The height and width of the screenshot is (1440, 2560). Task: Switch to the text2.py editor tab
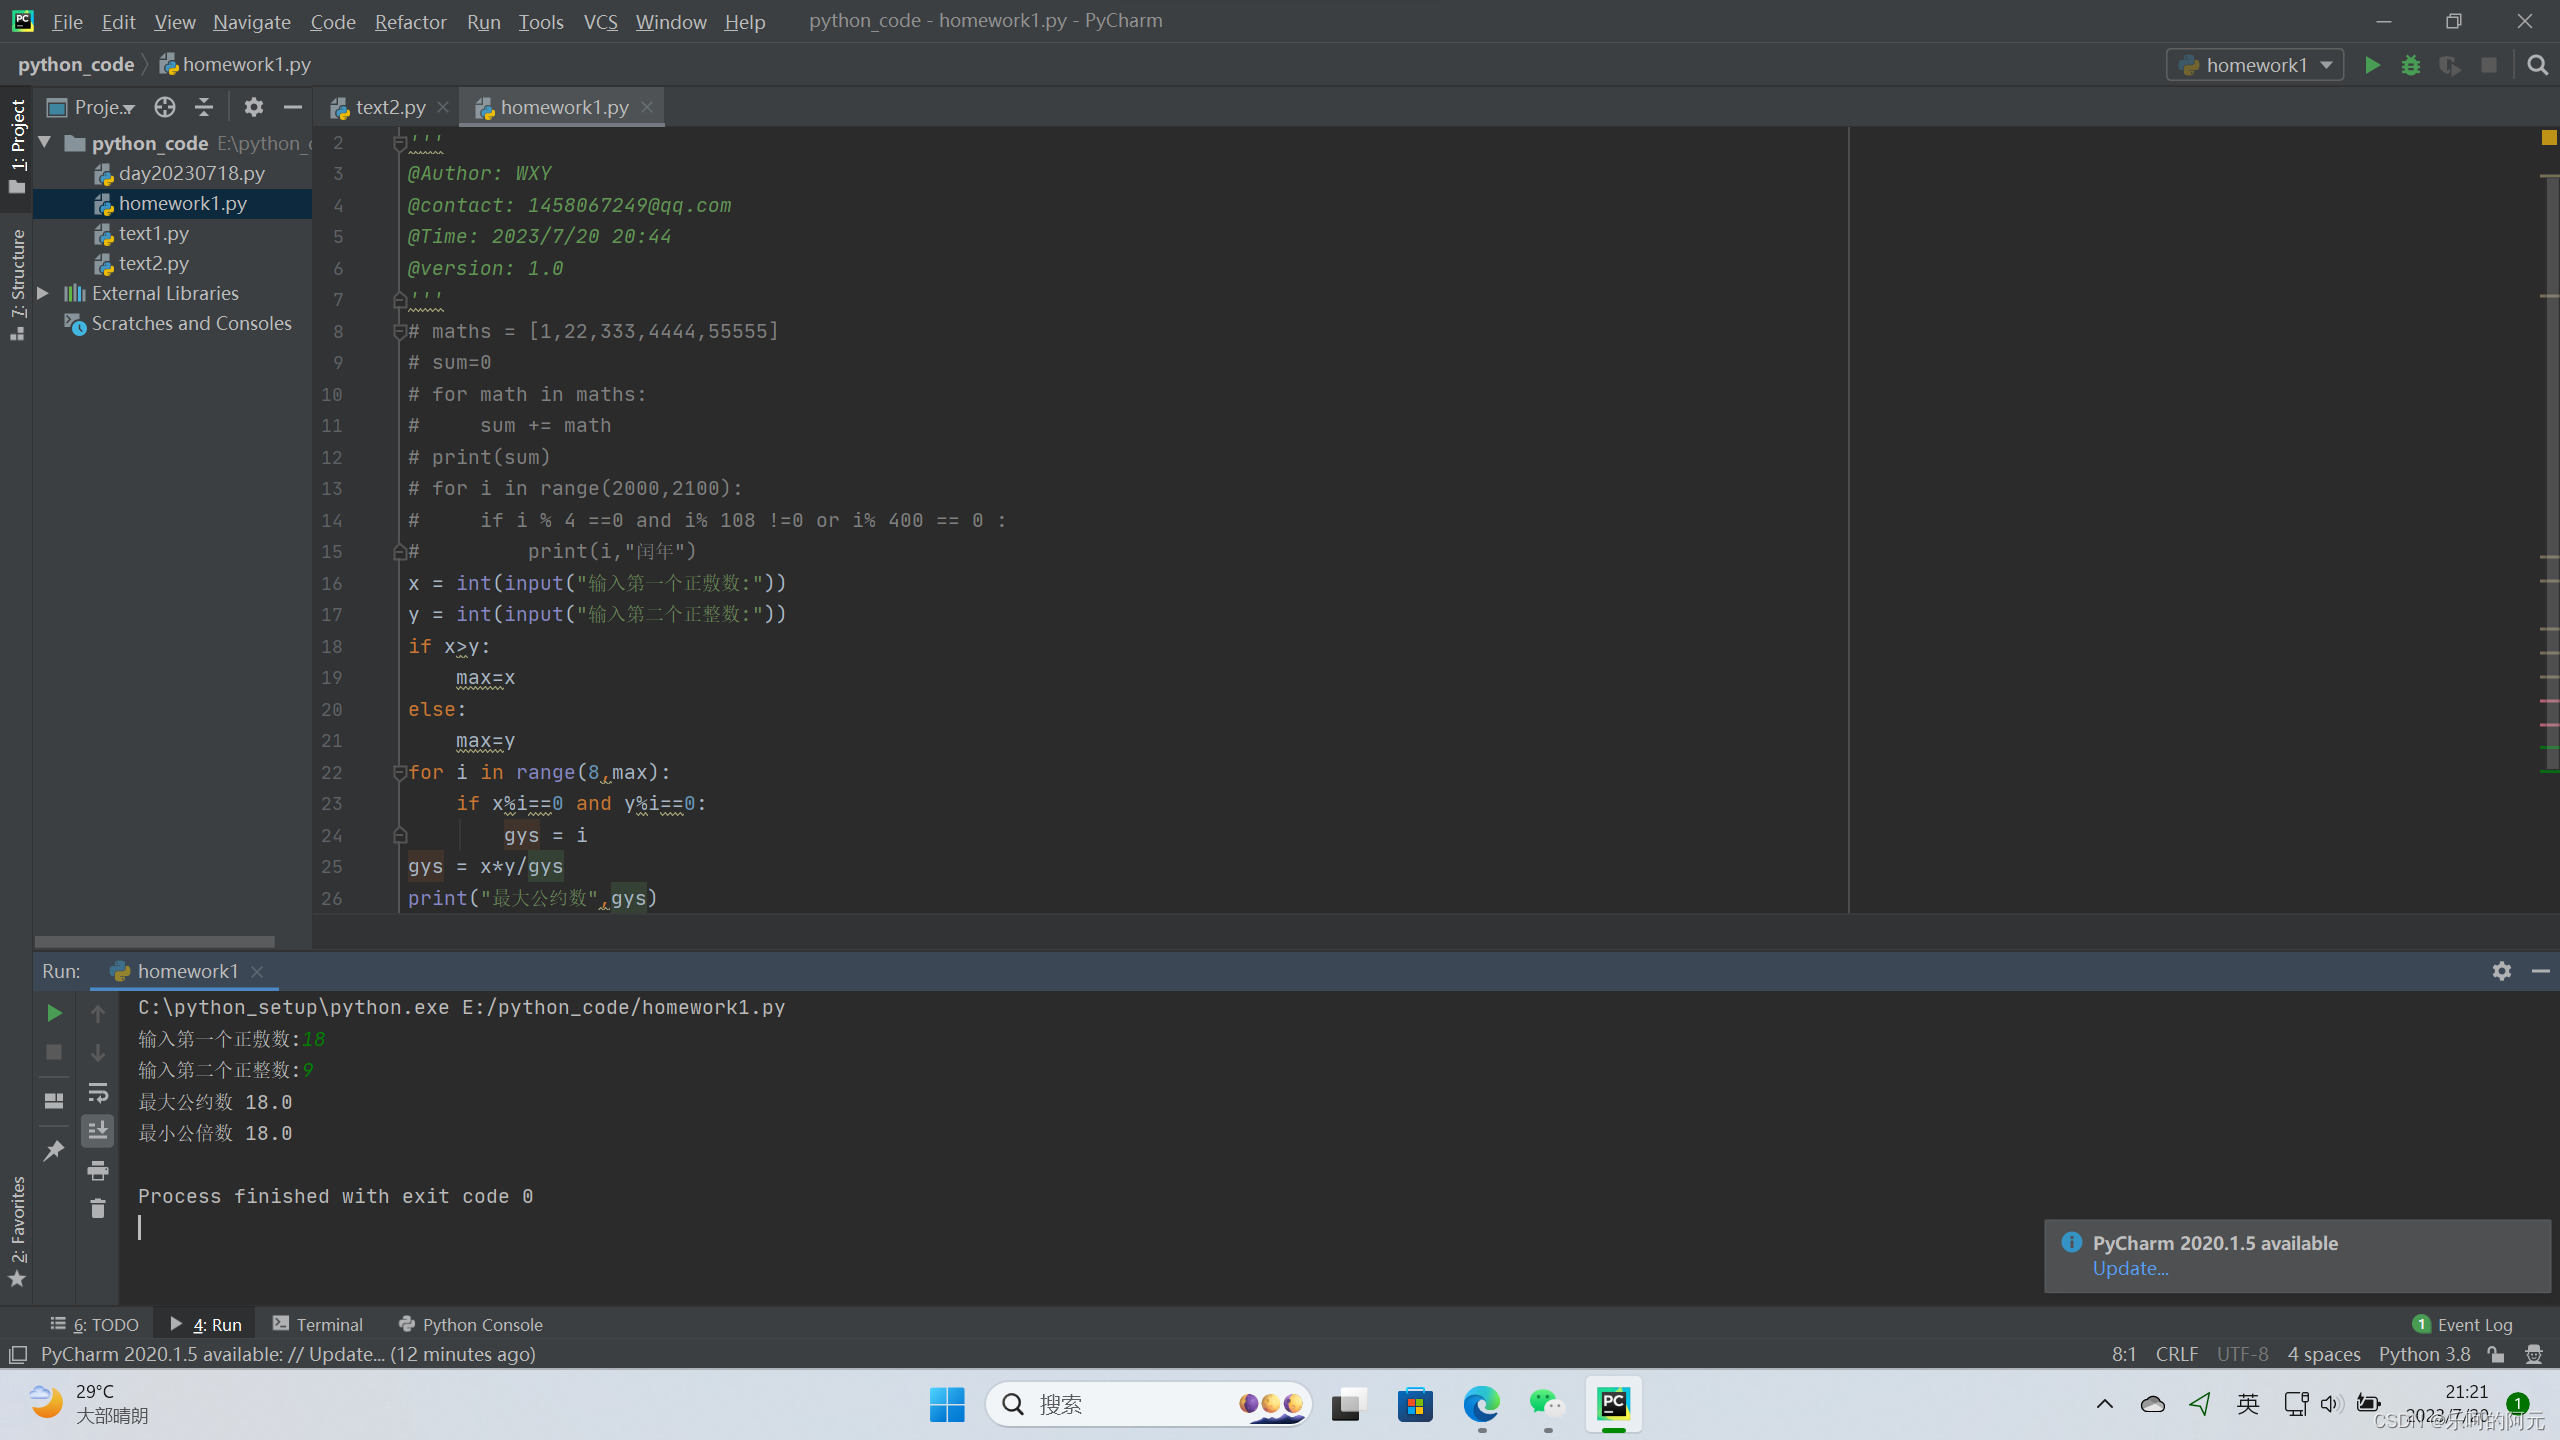click(390, 107)
